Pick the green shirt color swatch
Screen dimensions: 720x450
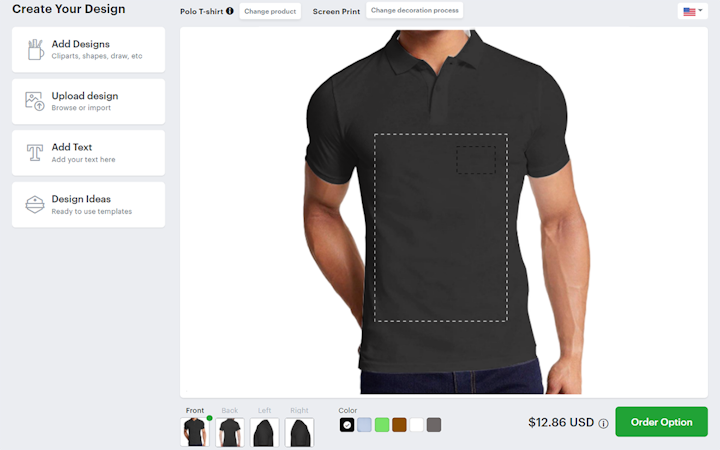click(382, 425)
